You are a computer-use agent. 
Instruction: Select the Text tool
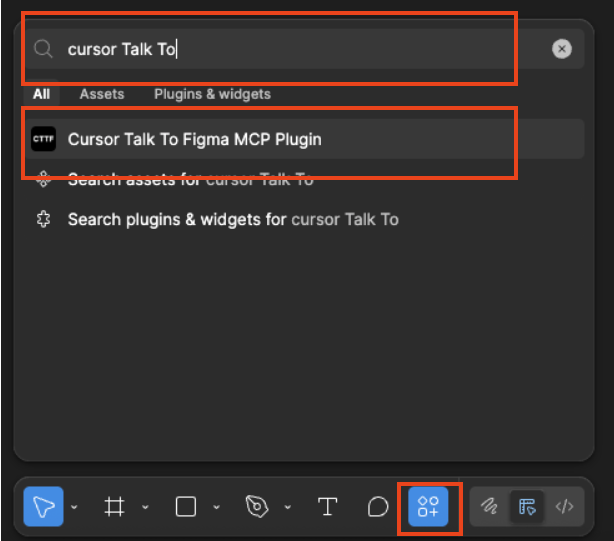pos(327,507)
